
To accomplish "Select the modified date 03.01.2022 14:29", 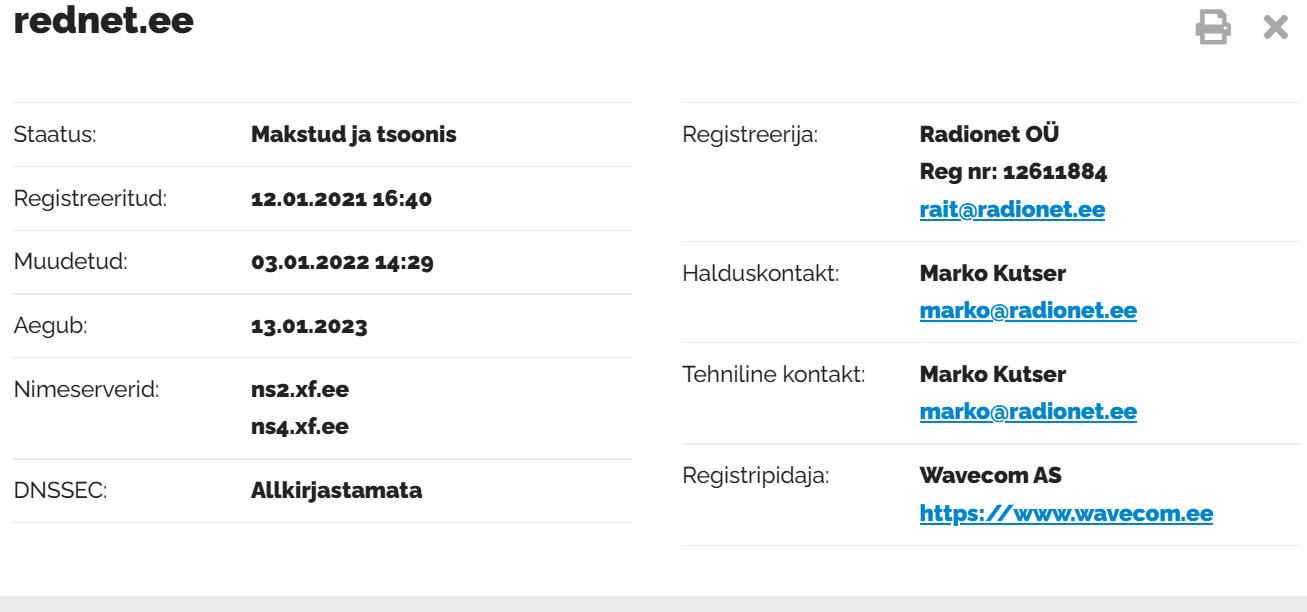I will tap(342, 263).
